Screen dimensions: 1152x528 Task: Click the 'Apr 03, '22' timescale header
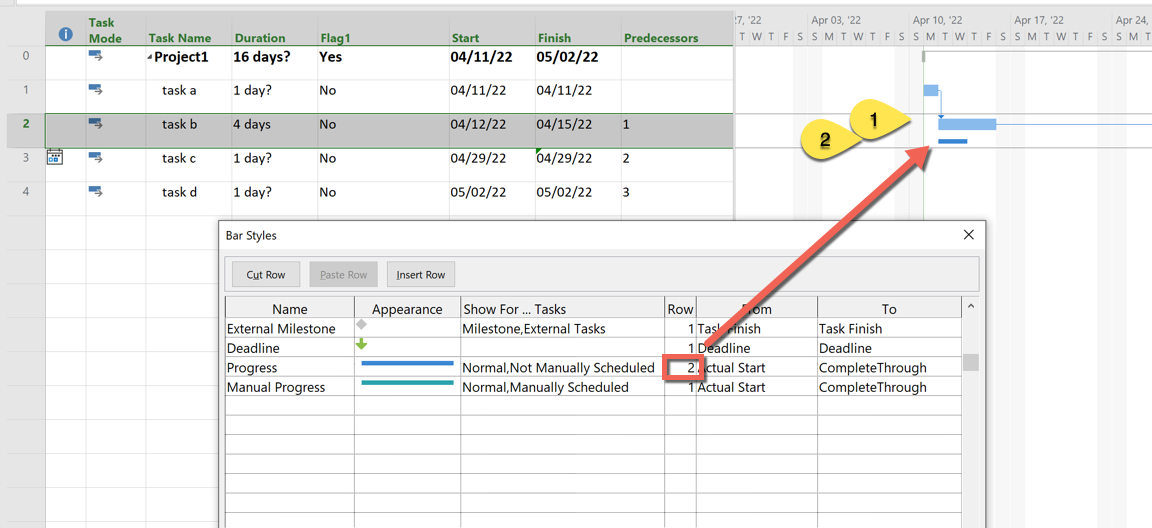pyautogui.click(x=836, y=21)
